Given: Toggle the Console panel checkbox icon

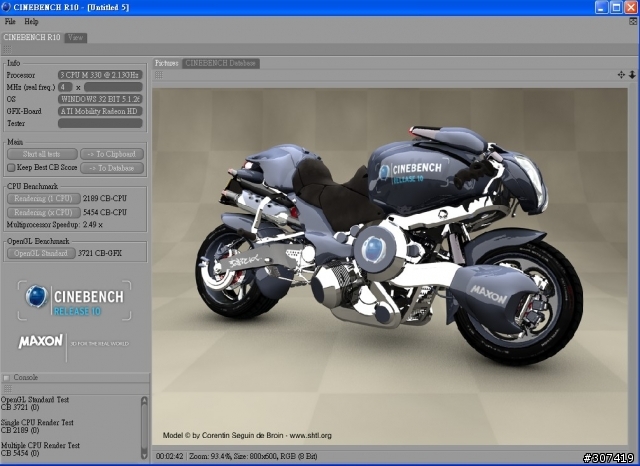Looking at the screenshot, I should click(6, 378).
